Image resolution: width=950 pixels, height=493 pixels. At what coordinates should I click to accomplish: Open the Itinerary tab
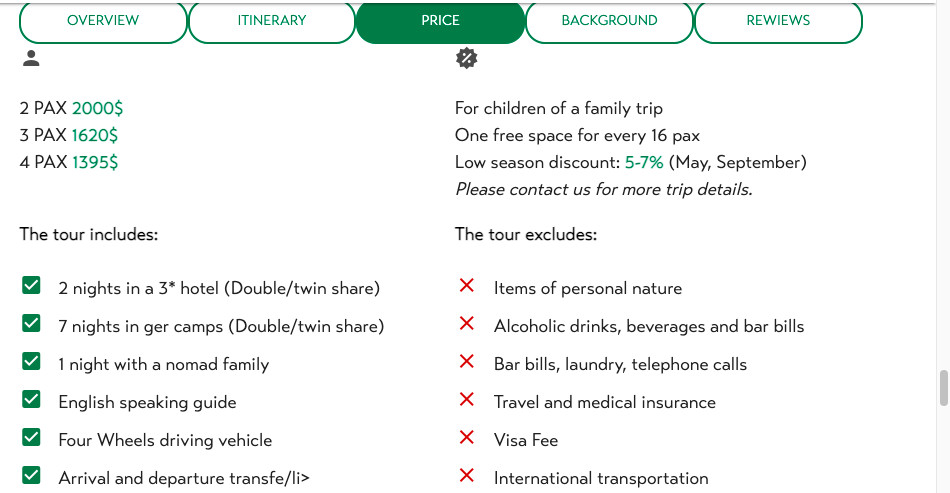pos(271,21)
